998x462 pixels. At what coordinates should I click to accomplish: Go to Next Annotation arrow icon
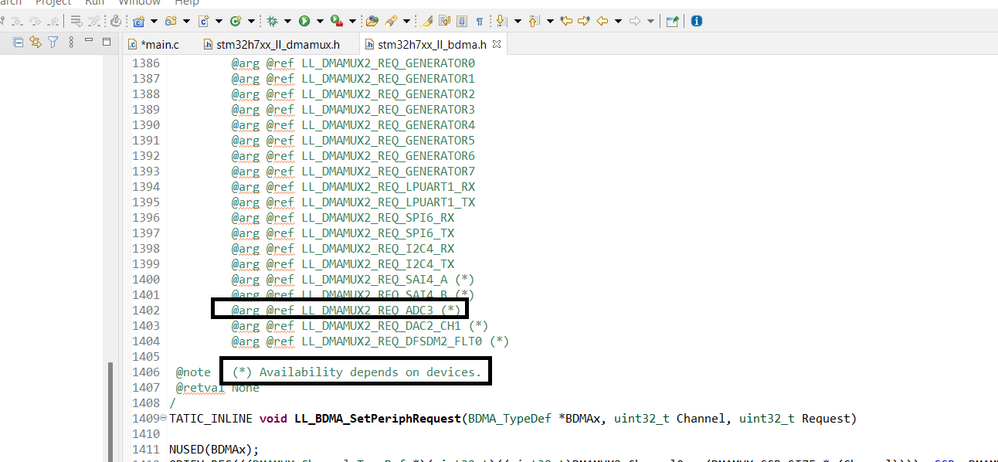coord(501,21)
